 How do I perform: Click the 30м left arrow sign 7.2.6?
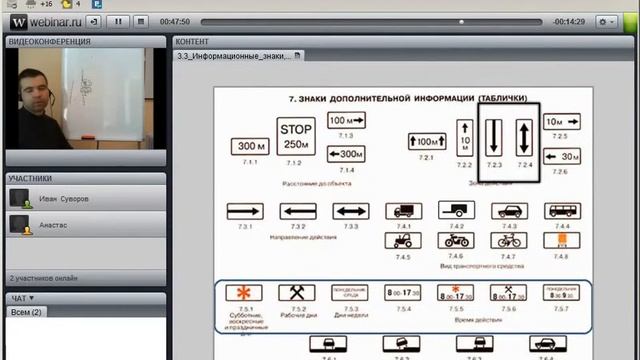pos(562,156)
